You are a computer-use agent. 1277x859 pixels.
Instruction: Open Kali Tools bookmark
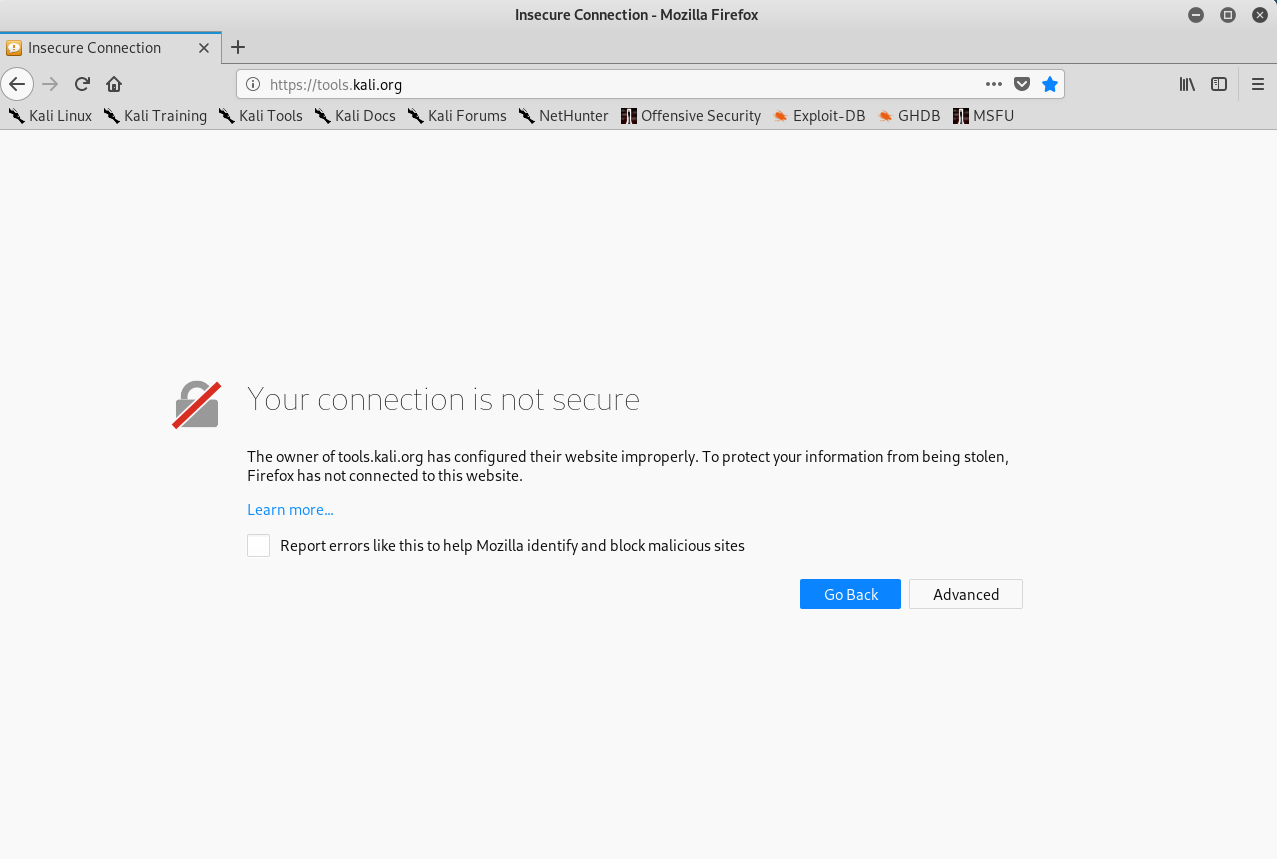261,116
